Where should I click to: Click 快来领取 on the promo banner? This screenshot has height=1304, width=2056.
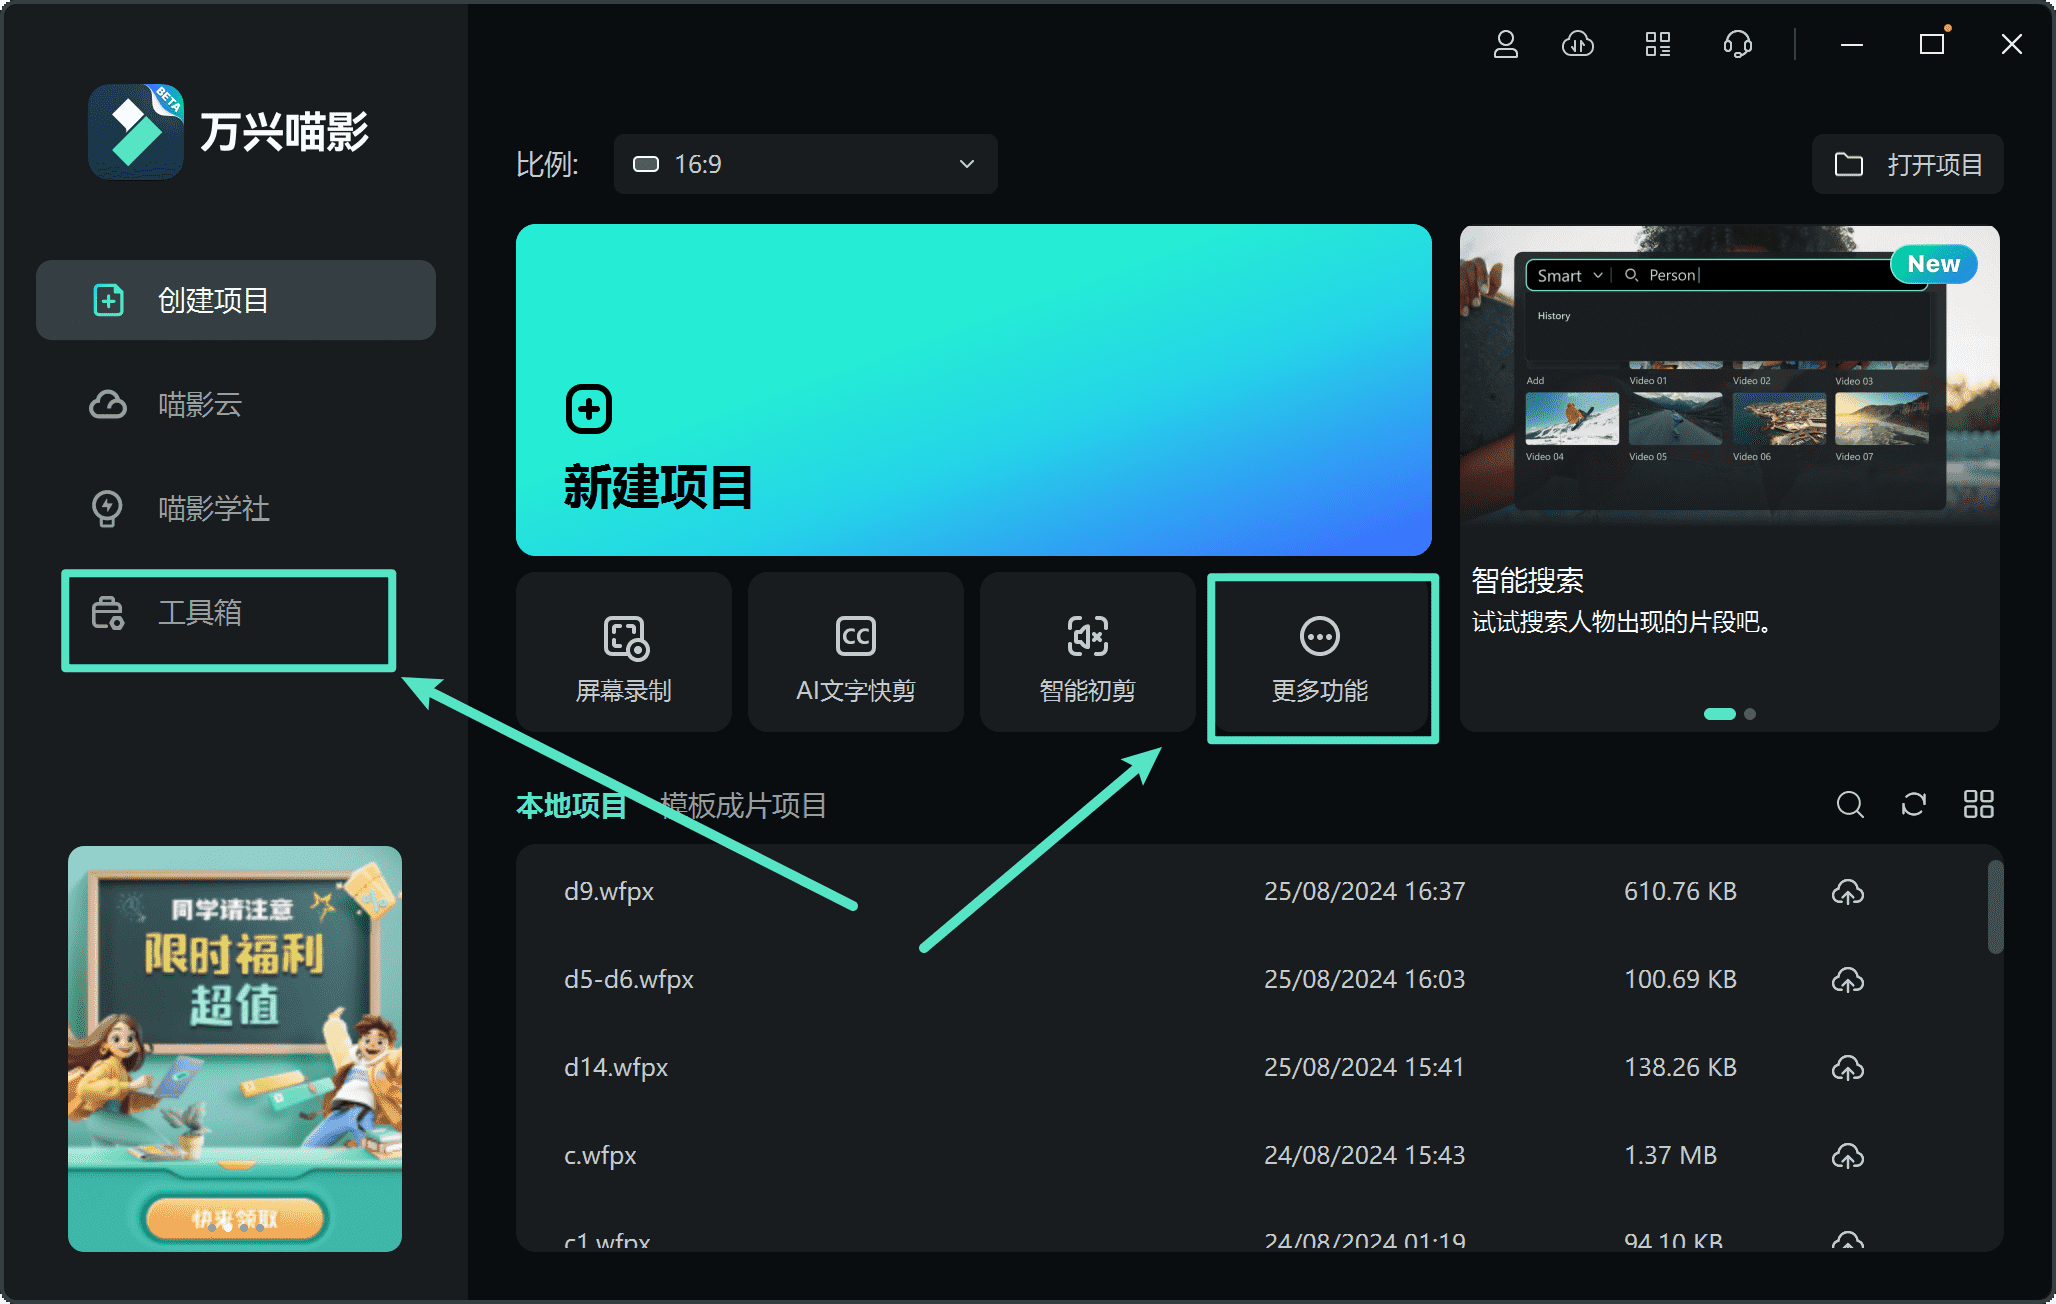(234, 1218)
